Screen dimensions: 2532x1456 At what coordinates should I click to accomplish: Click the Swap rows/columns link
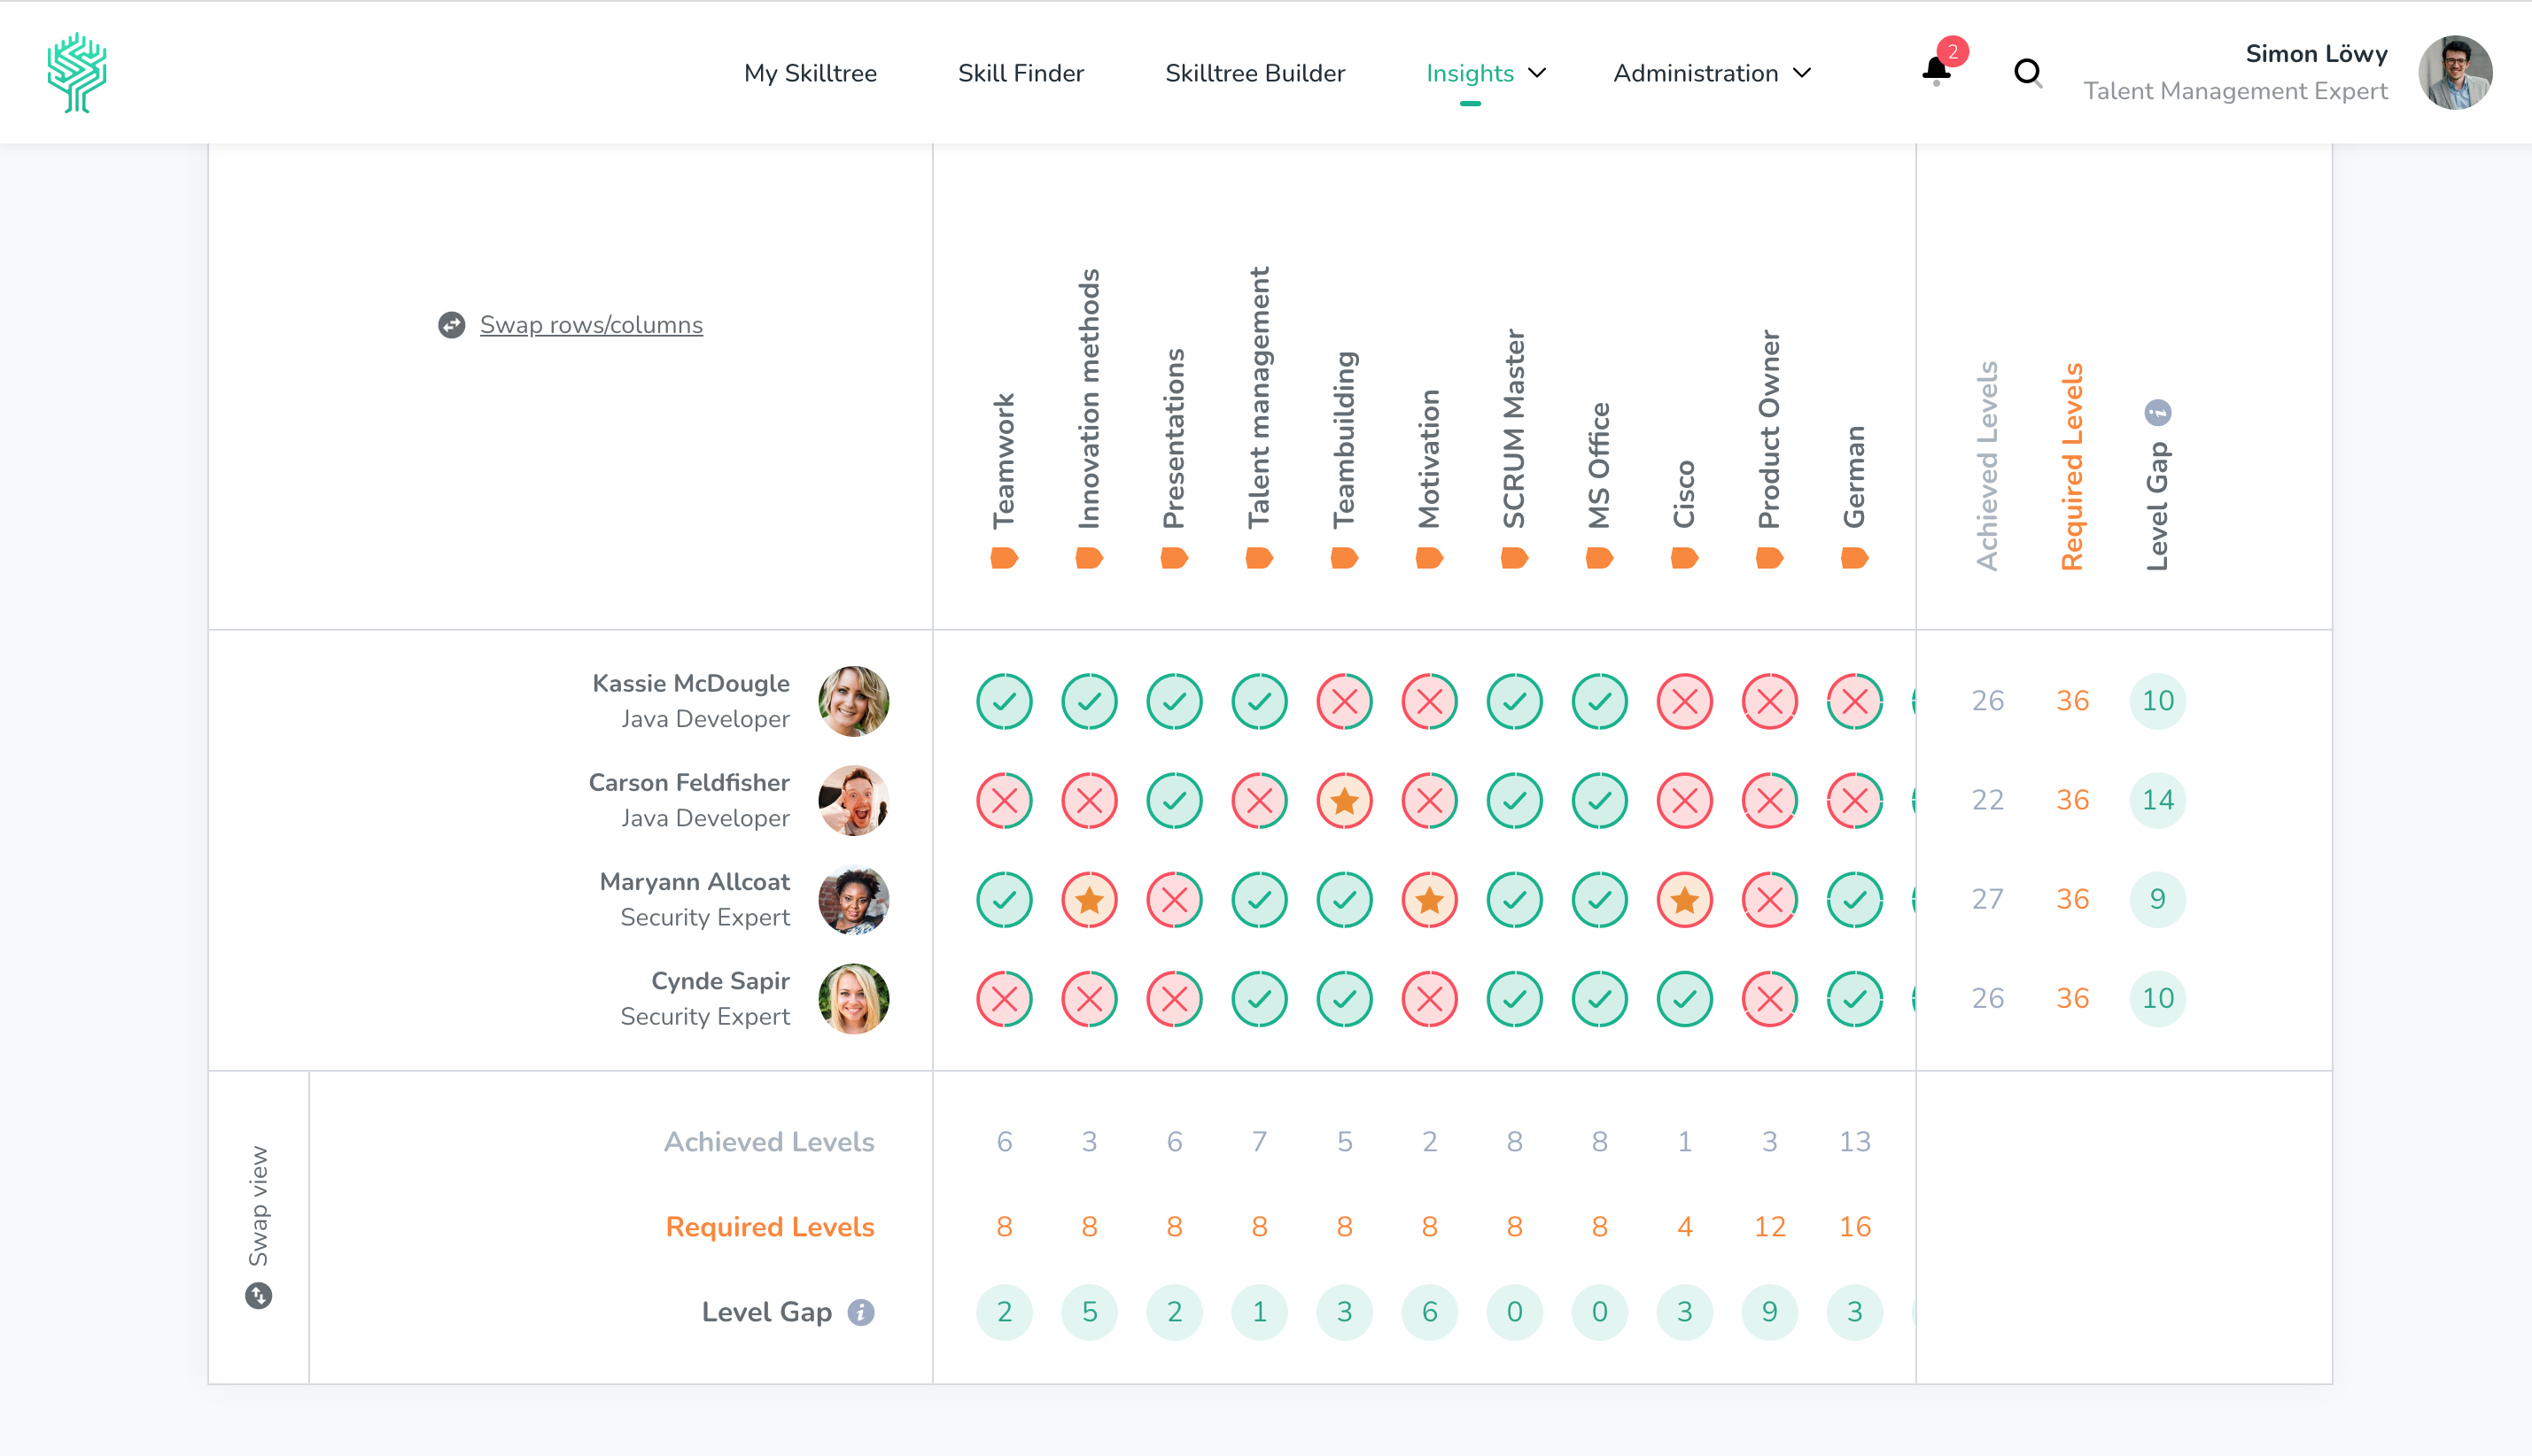590,325
